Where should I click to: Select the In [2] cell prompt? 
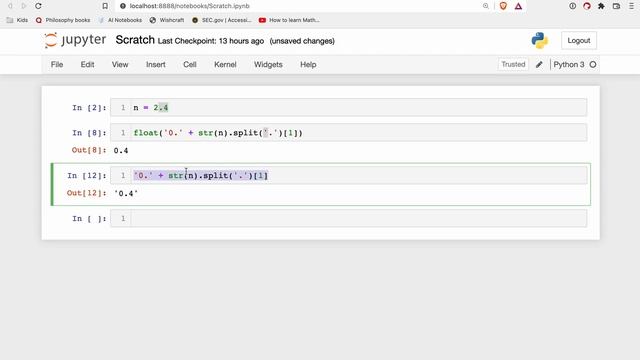[x=89, y=108]
